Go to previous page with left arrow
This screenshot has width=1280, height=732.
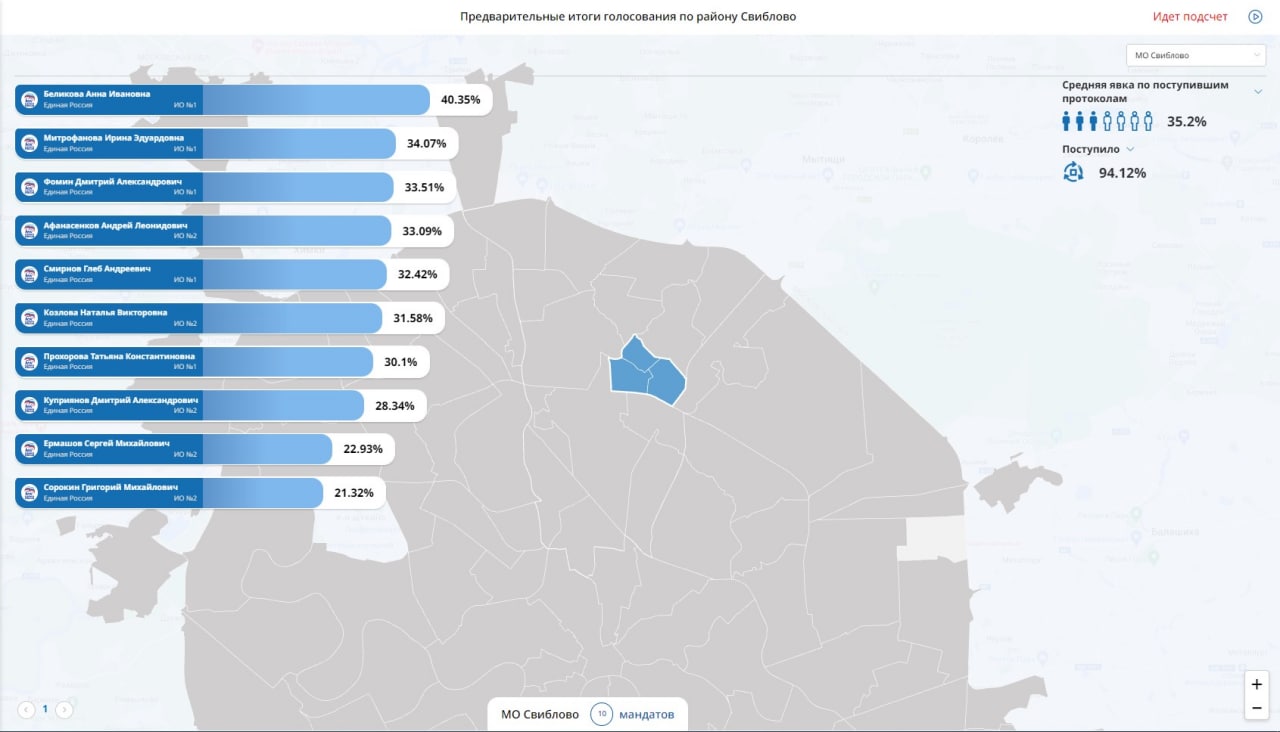click(25, 709)
